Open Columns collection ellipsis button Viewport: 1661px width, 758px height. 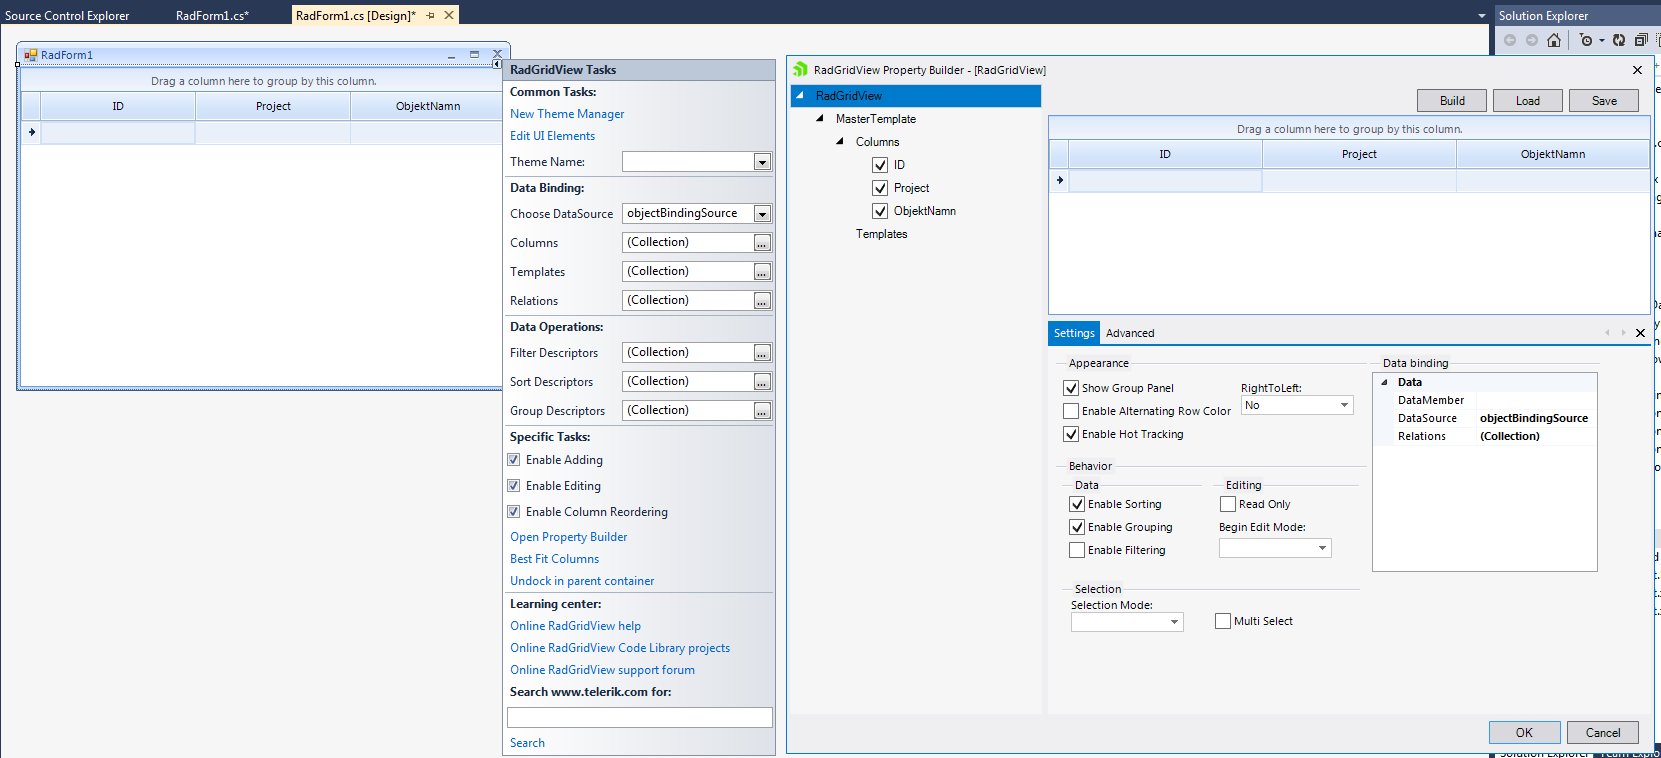(x=762, y=243)
